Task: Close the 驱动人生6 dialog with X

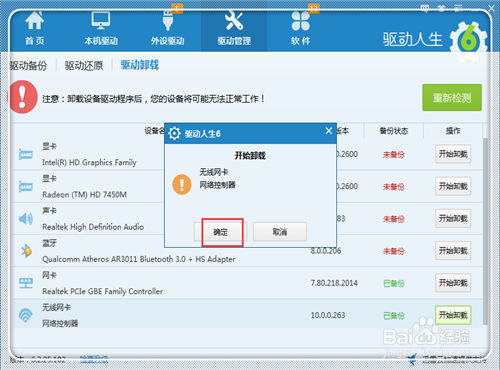Action: (x=329, y=131)
